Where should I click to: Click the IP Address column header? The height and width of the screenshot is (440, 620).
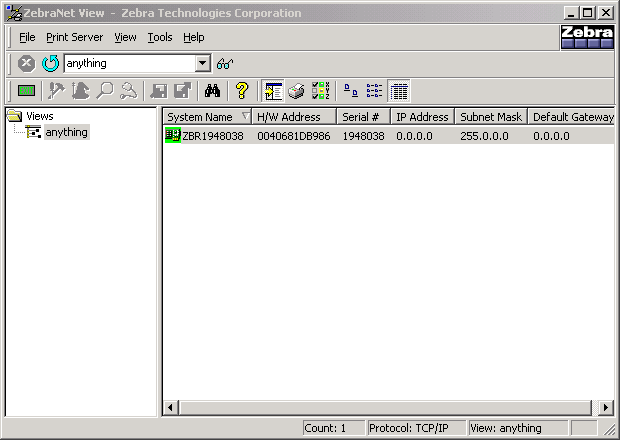click(420, 117)
